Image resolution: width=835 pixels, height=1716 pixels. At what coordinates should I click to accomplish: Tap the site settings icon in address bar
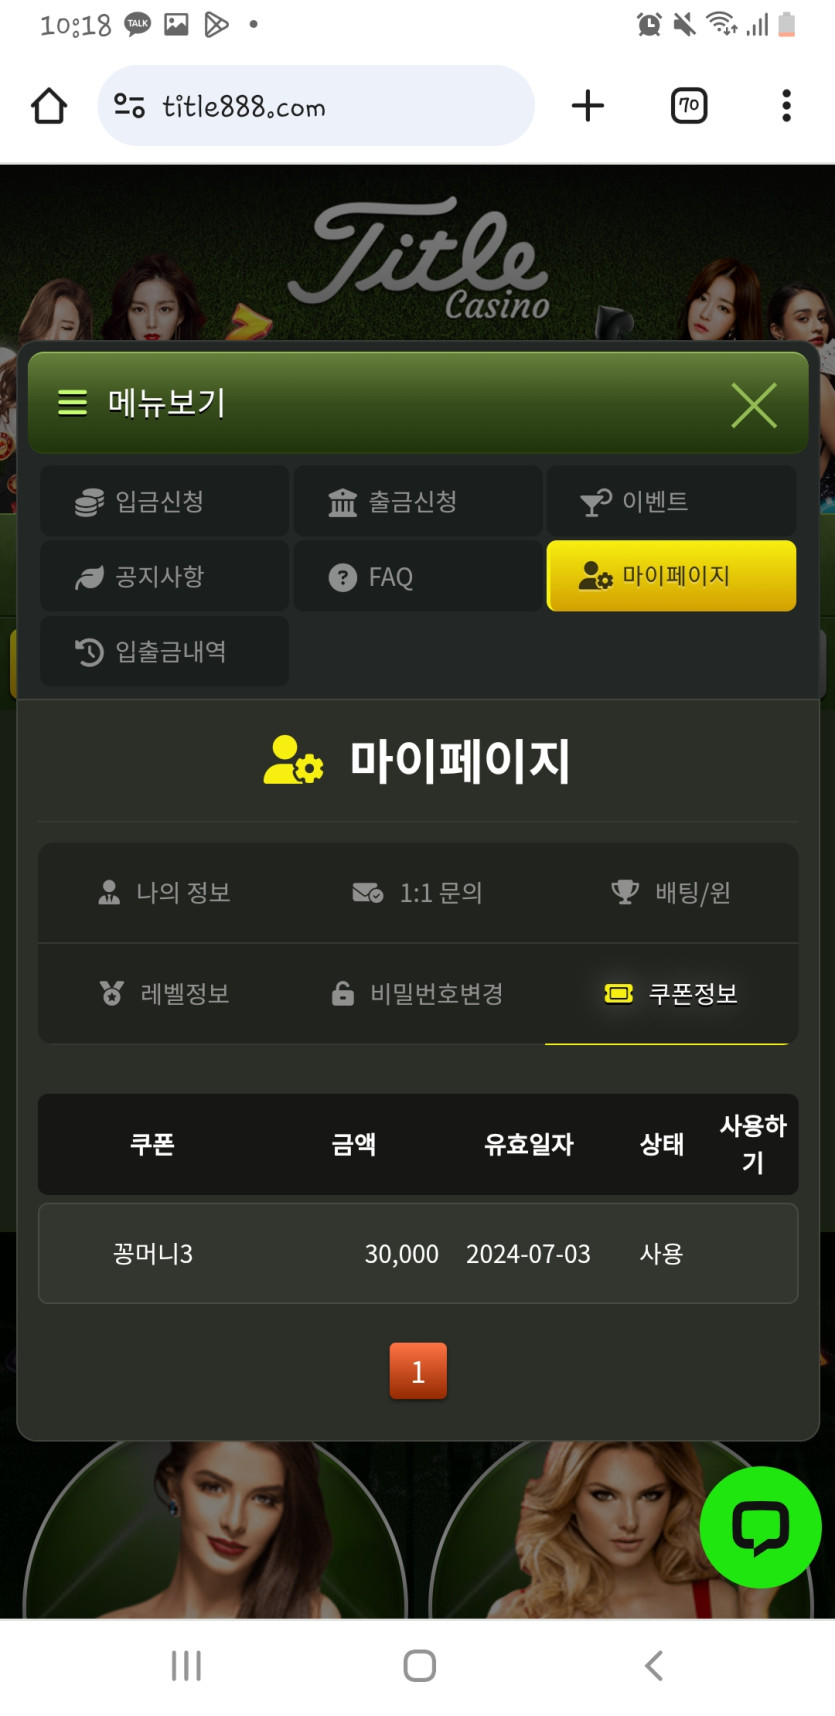click(129, 106)
